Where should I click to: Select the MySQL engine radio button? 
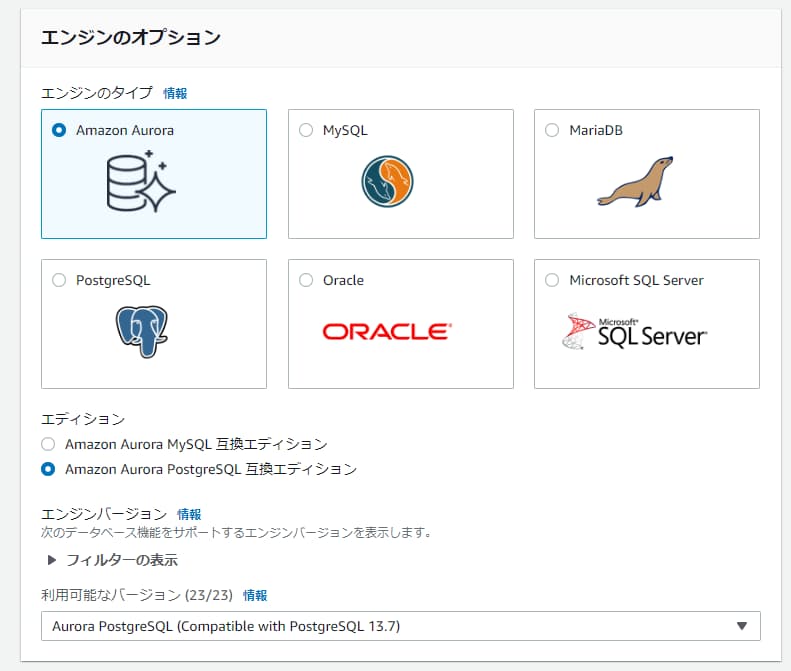point(306,130)
